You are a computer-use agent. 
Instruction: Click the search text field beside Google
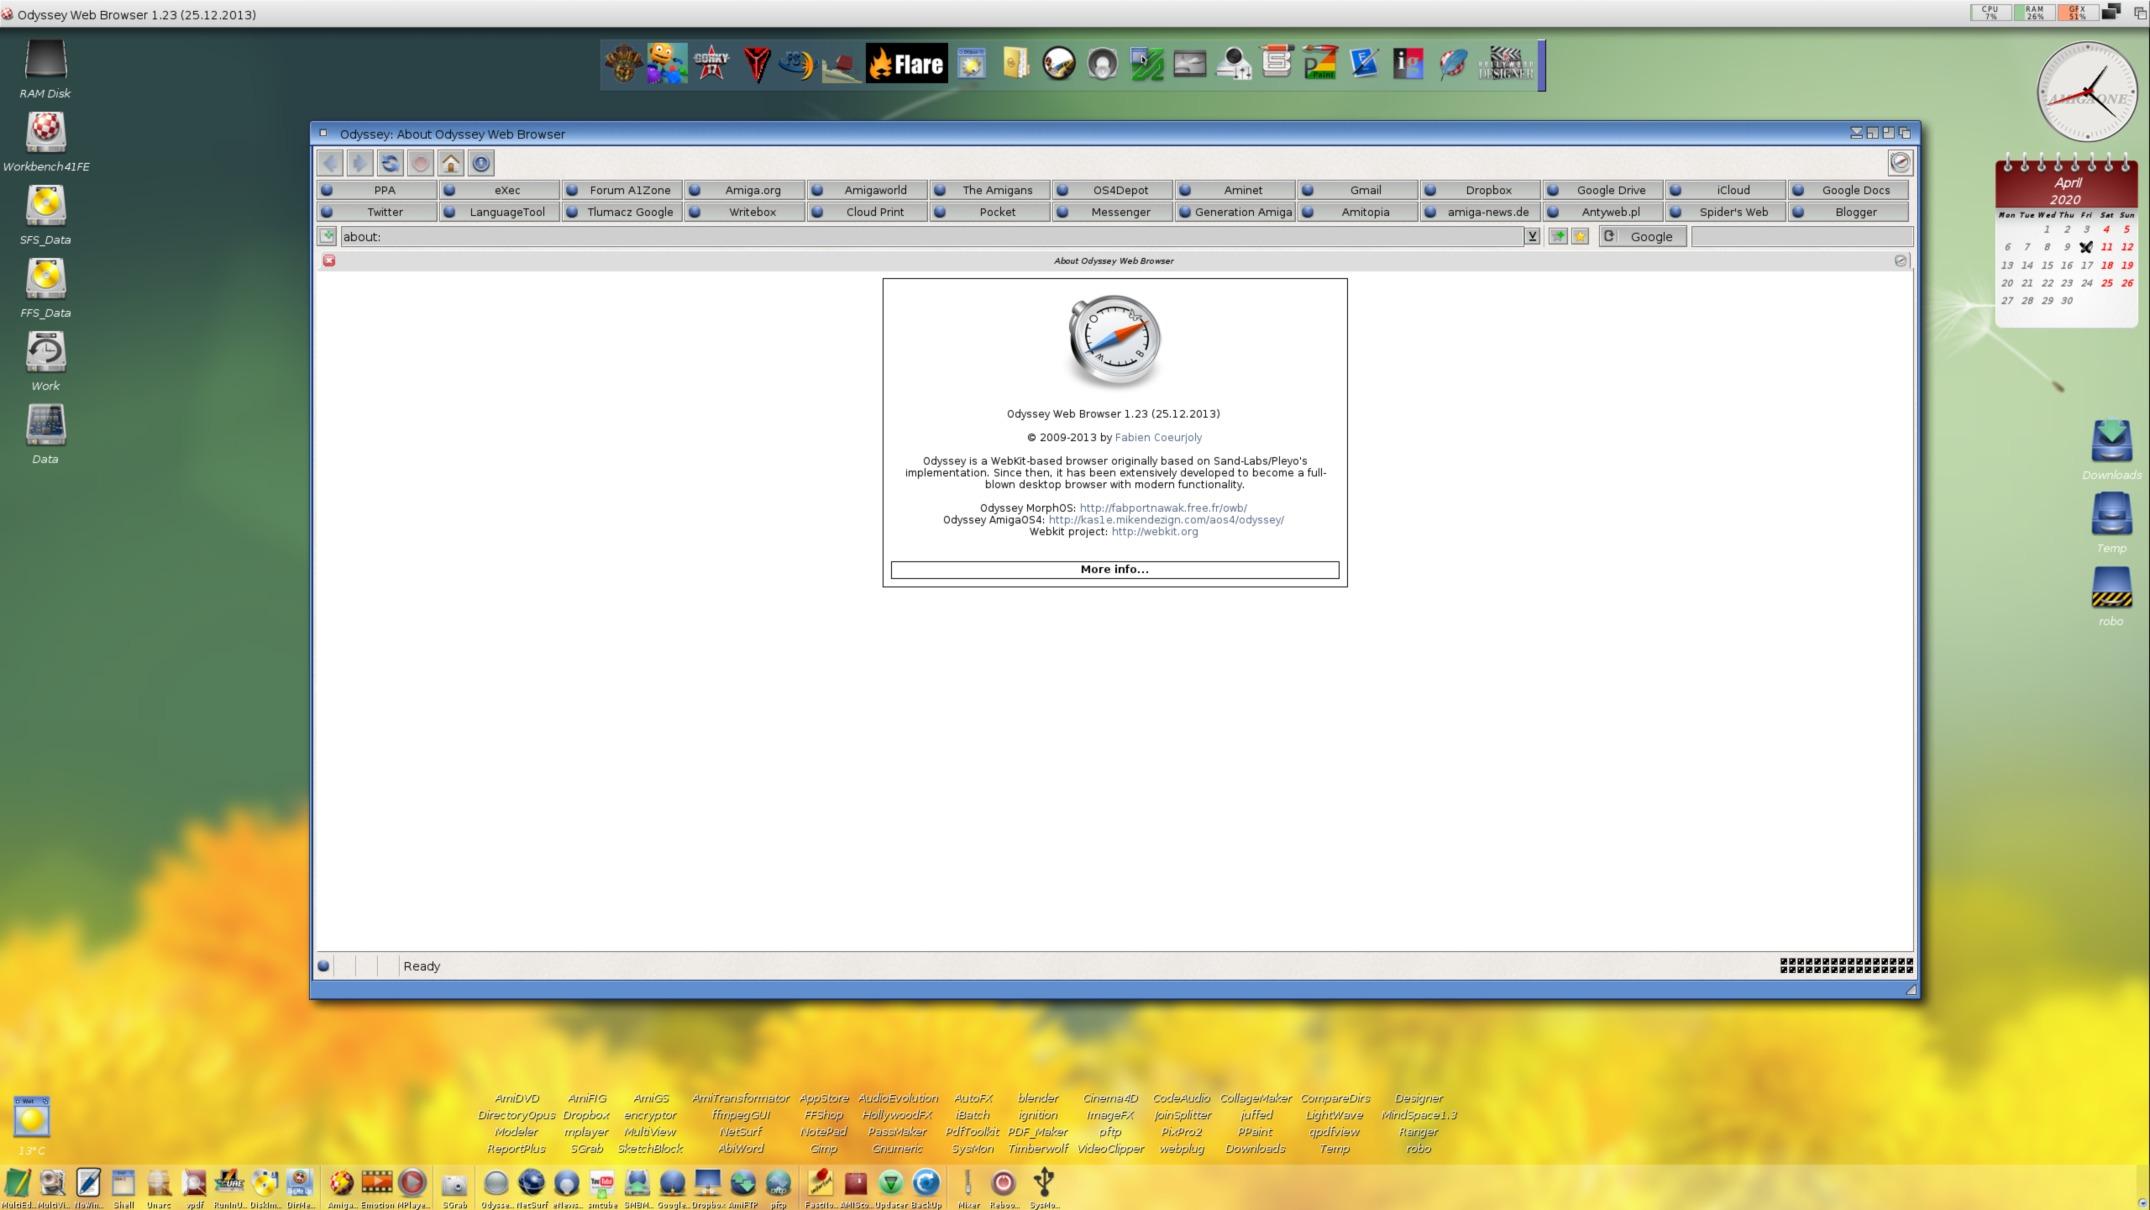point(1801,237)
